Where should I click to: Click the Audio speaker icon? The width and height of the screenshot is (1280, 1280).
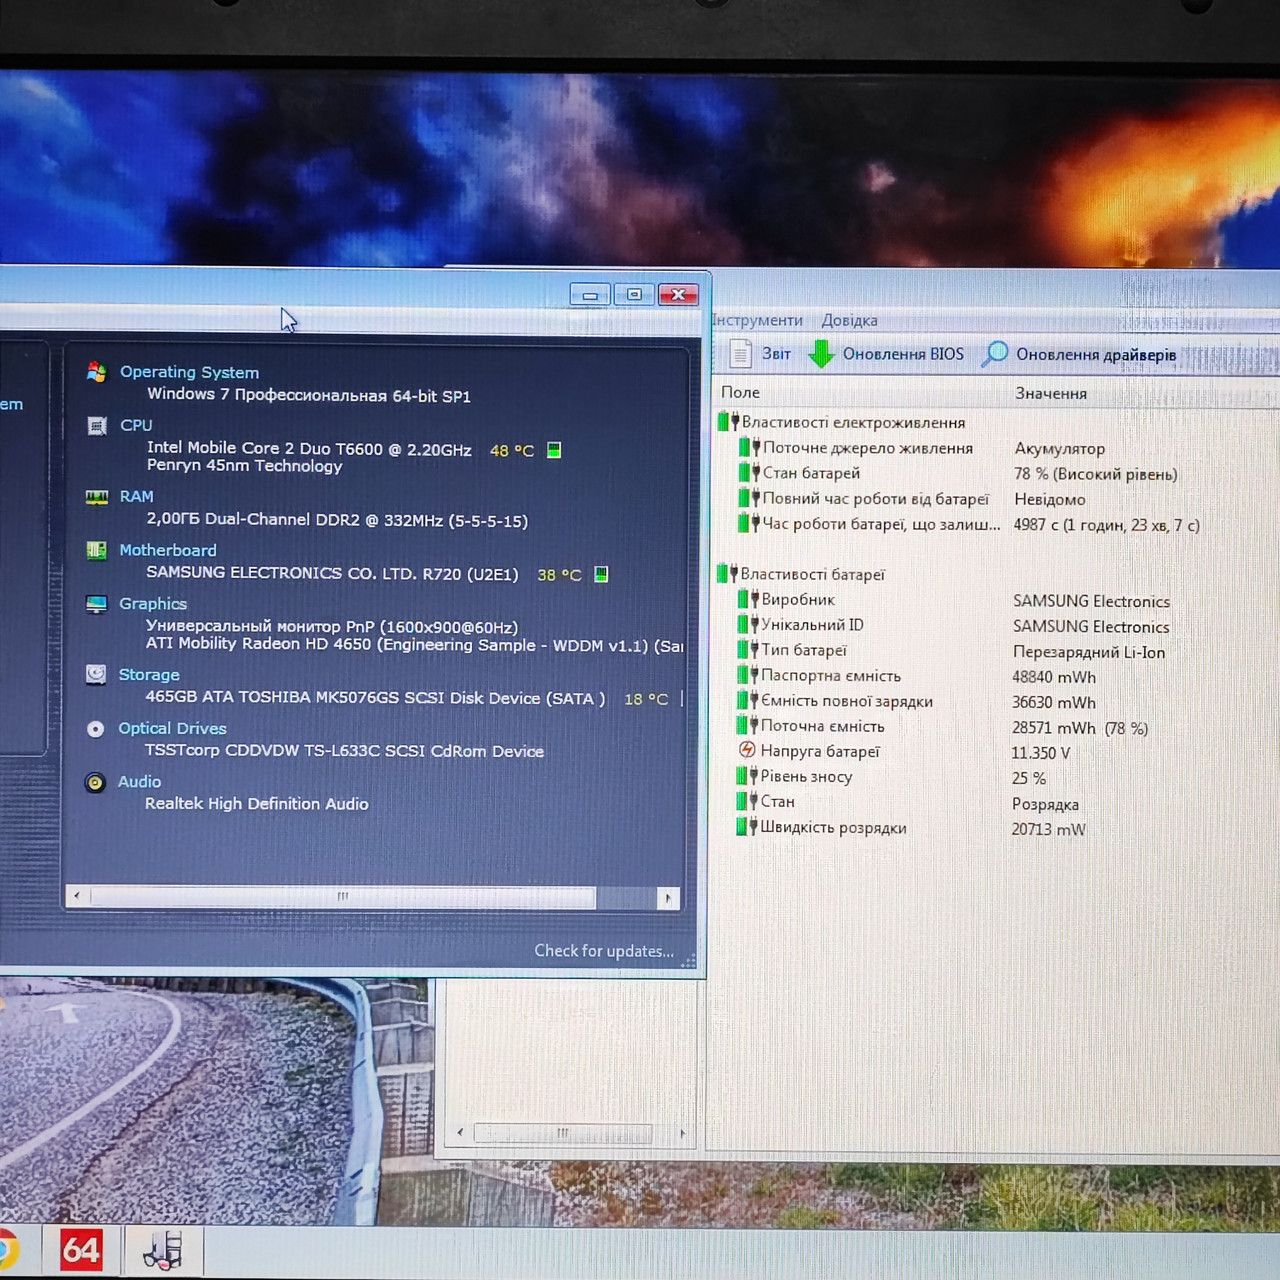click(95, 782)
